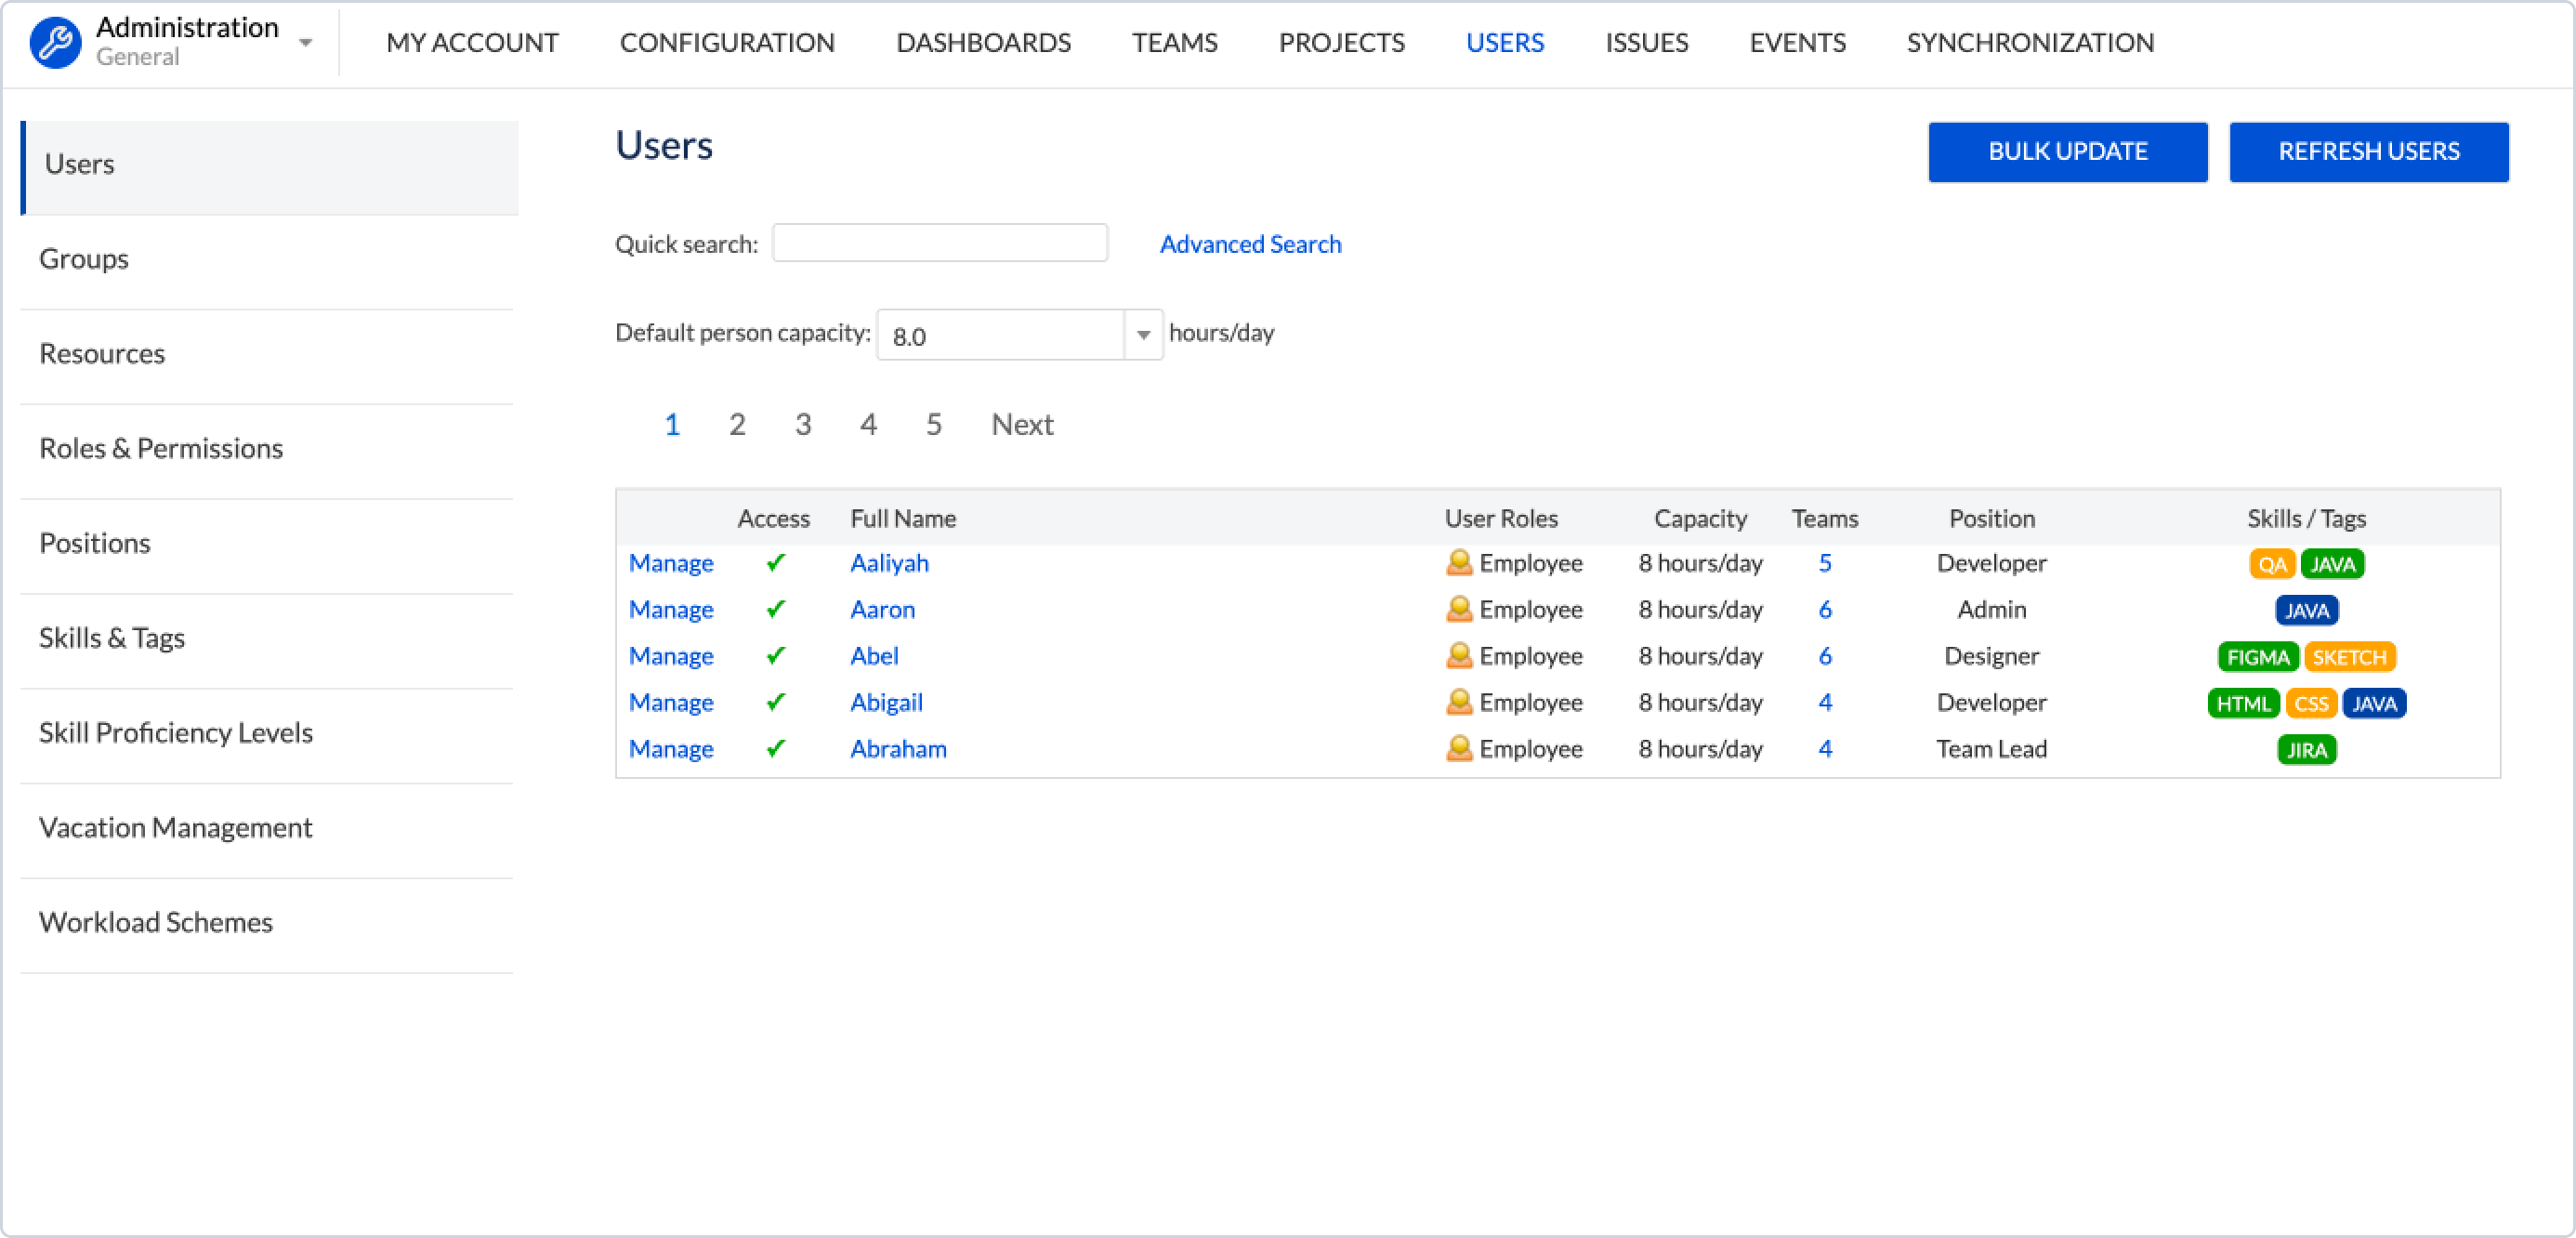Image resolution: width=2576 pixels, height=1238 pixels.
Task: Expand the Administration General dropdown arrow
Action: (x=306, y=43)
